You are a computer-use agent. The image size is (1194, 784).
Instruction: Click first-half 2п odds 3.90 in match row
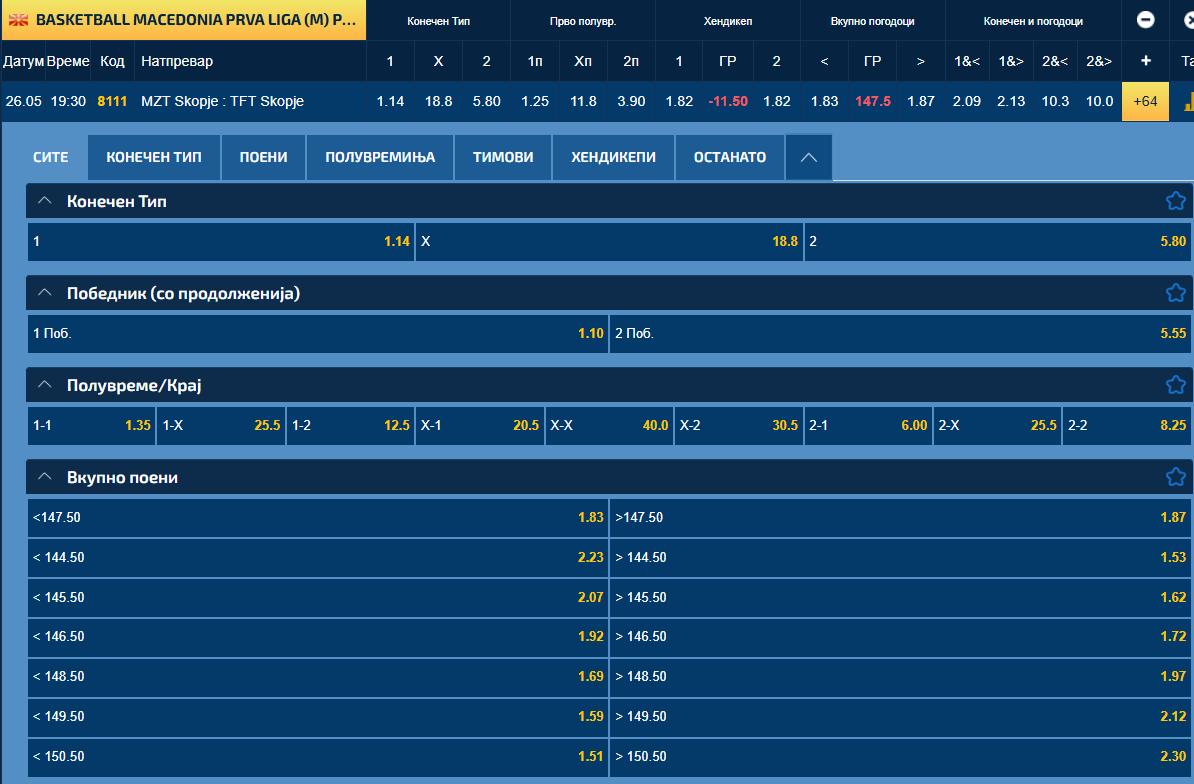[631, 101]
